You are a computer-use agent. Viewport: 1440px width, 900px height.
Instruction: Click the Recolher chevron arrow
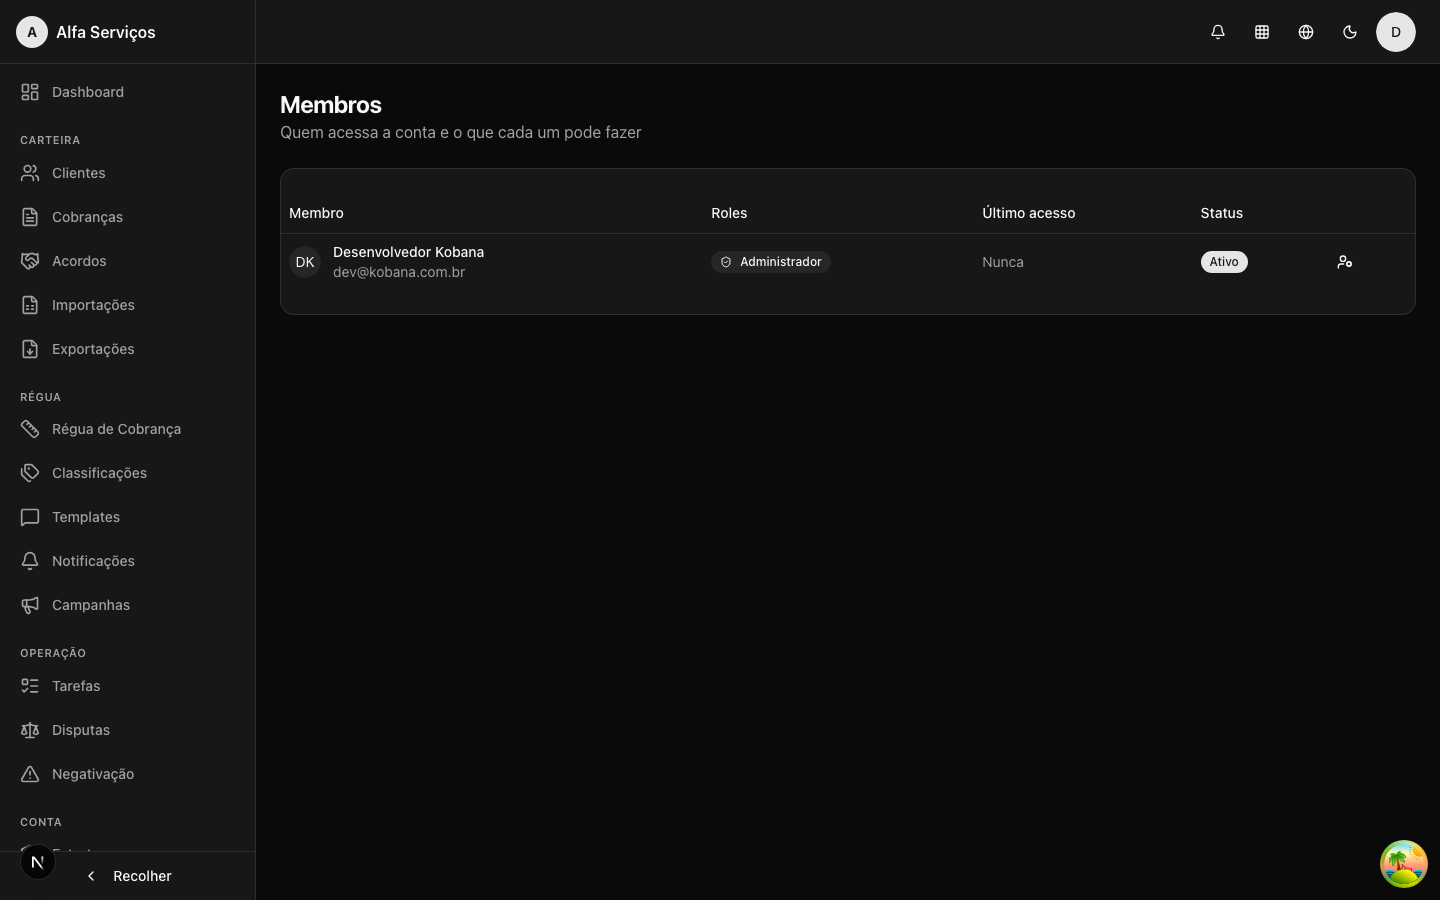(91, 876)
